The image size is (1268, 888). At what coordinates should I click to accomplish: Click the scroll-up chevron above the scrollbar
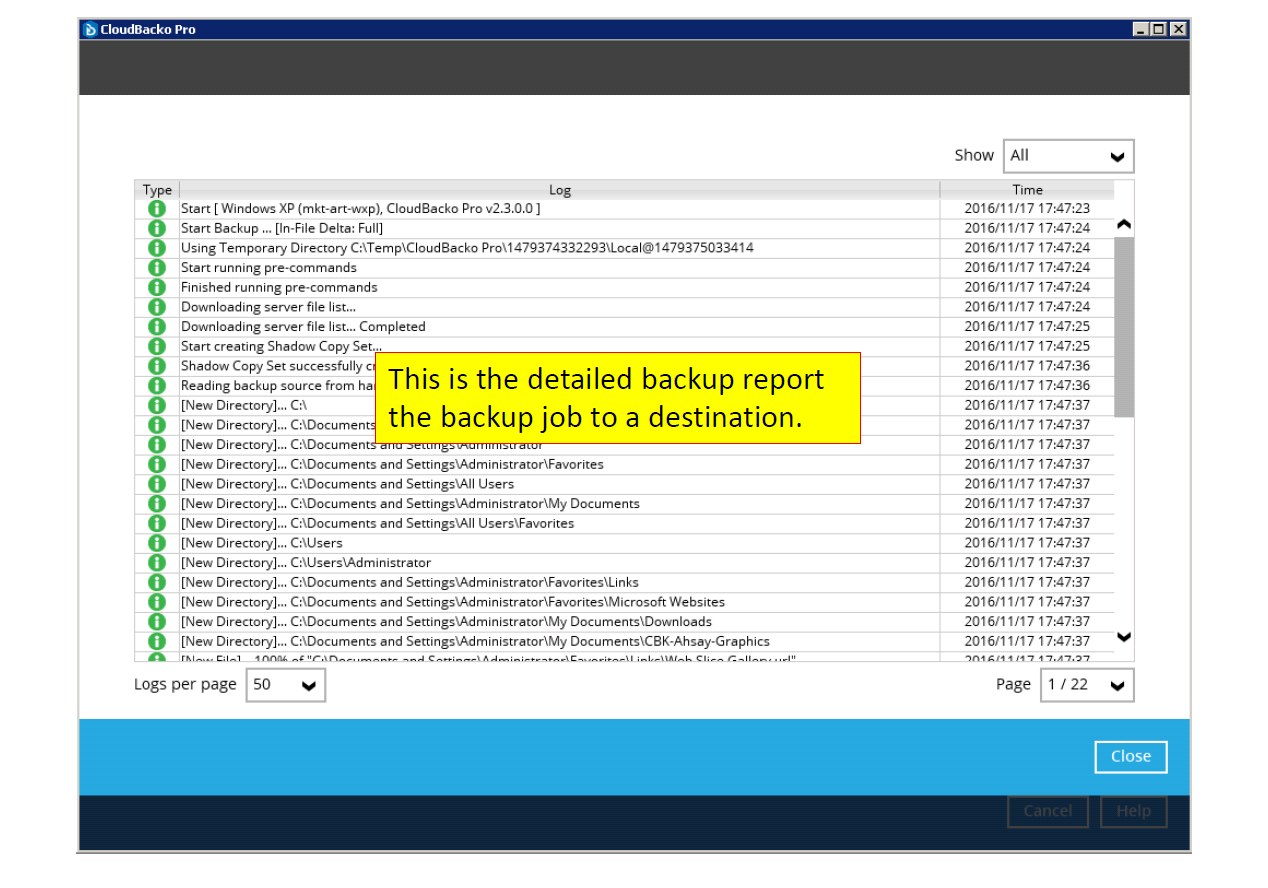click(1123, 225)
